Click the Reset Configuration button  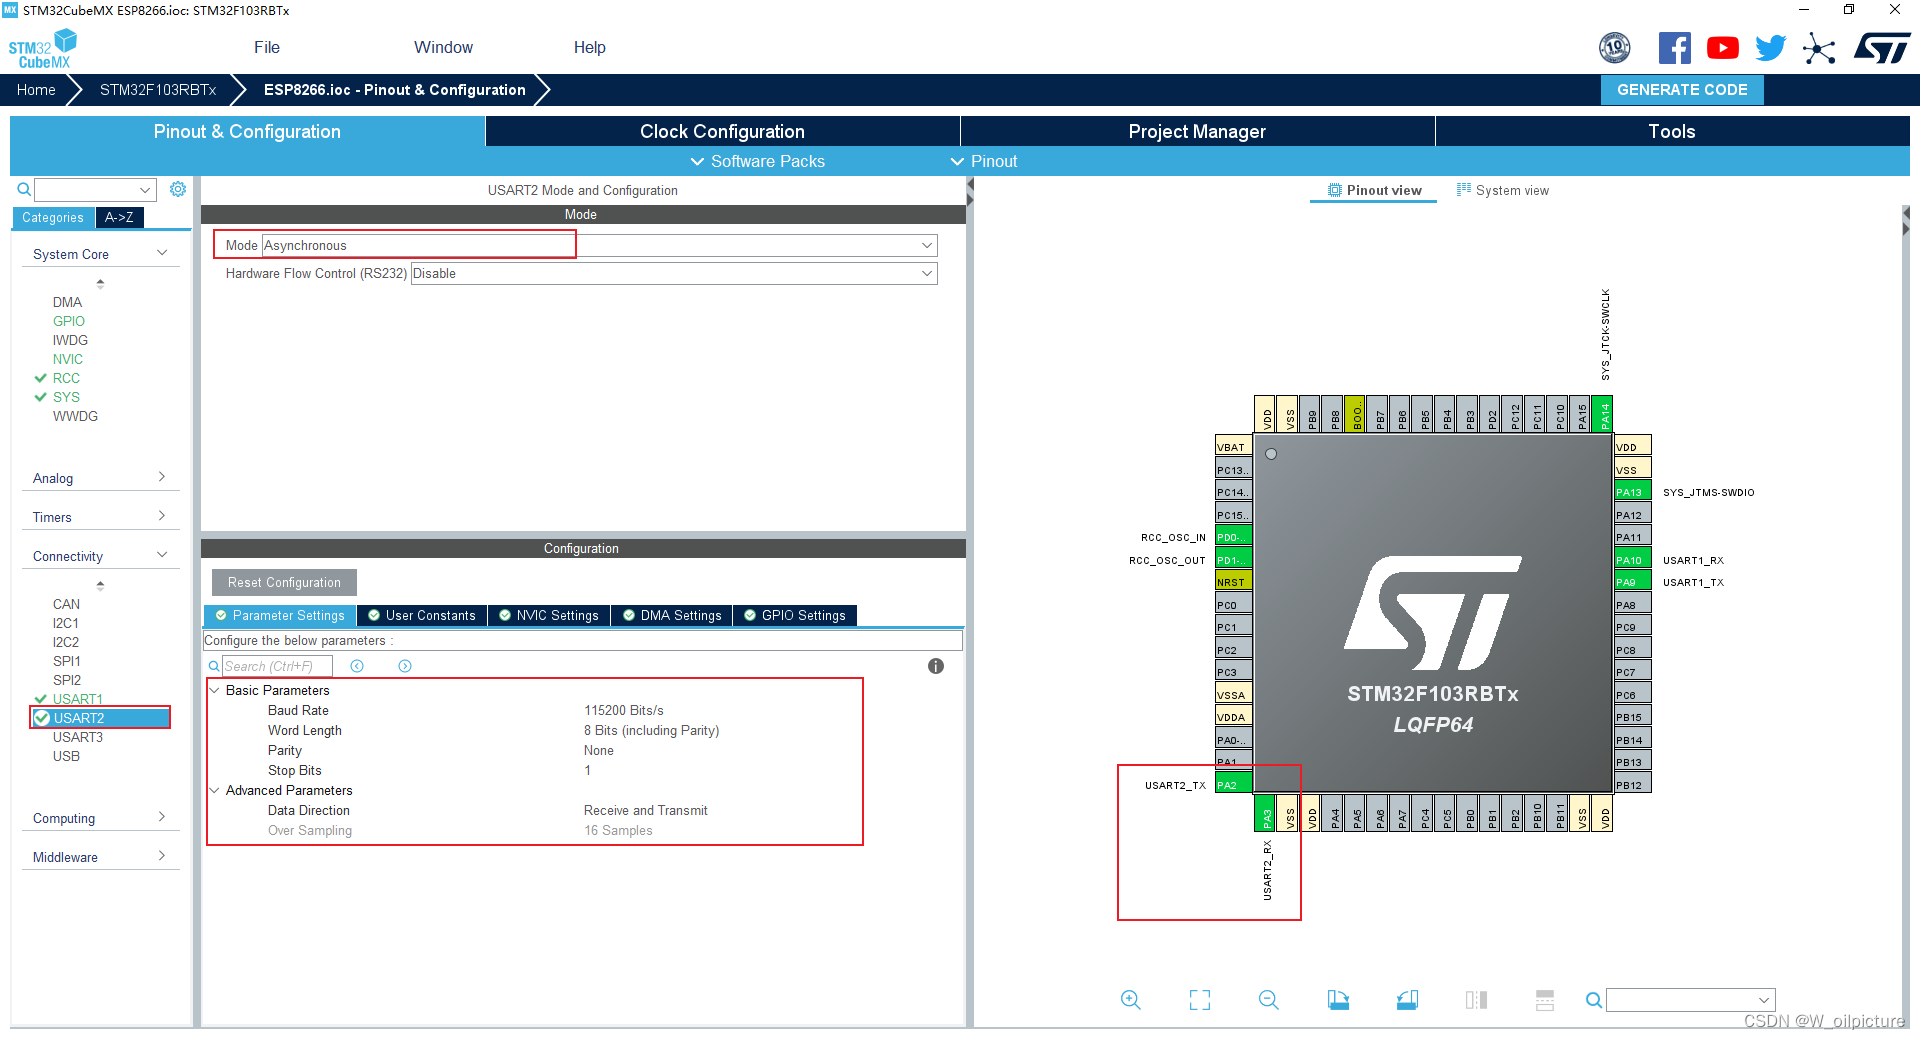284,582
